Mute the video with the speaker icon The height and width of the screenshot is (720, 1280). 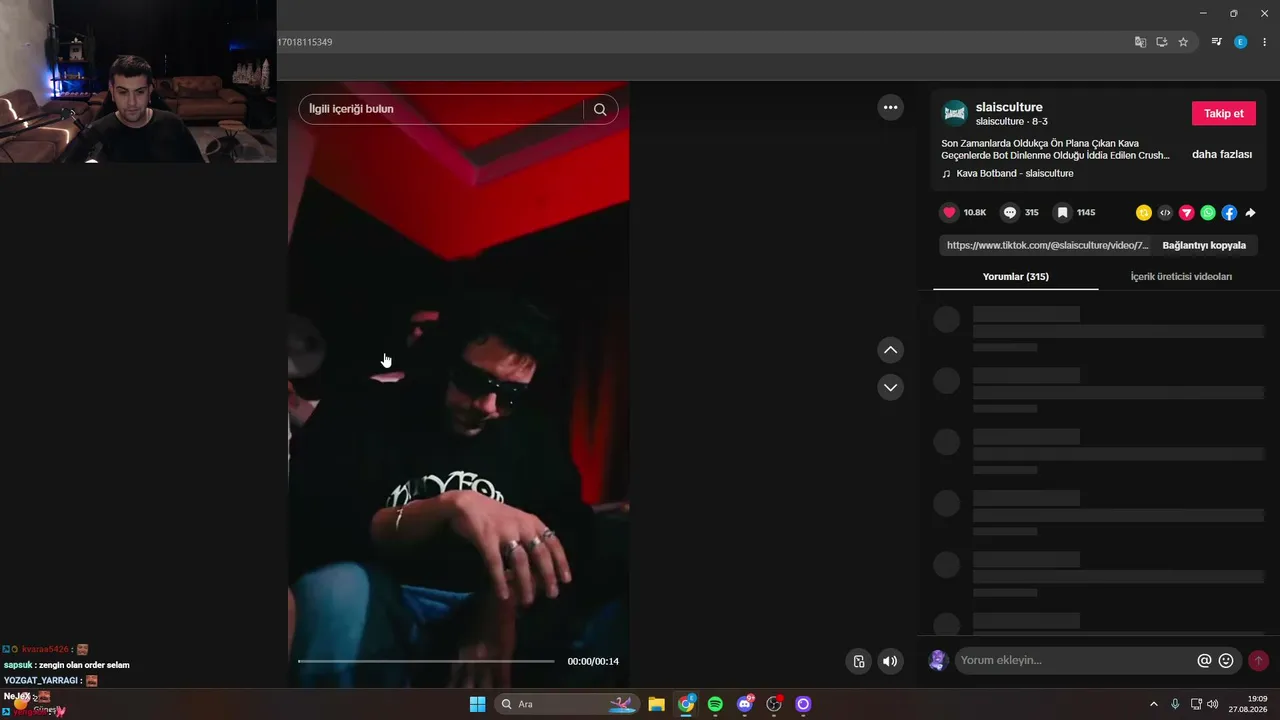pyautogui.click(x=890, y=661)
